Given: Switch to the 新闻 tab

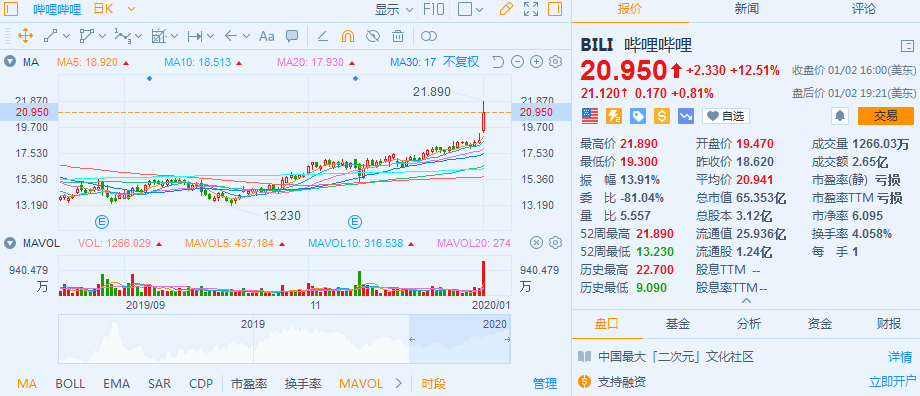Looking at the screenshot, I should [746, 9].
